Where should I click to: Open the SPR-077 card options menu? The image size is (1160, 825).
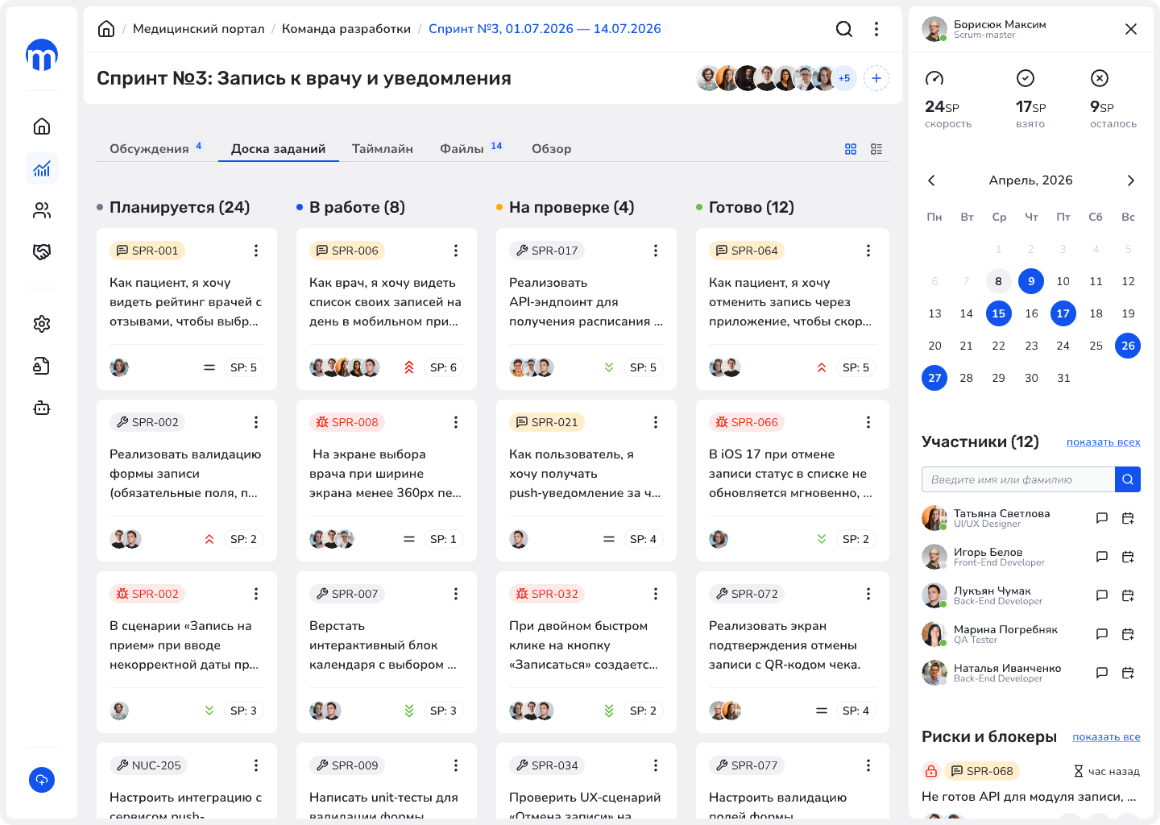pyautogui.click(x=868, y=765)
